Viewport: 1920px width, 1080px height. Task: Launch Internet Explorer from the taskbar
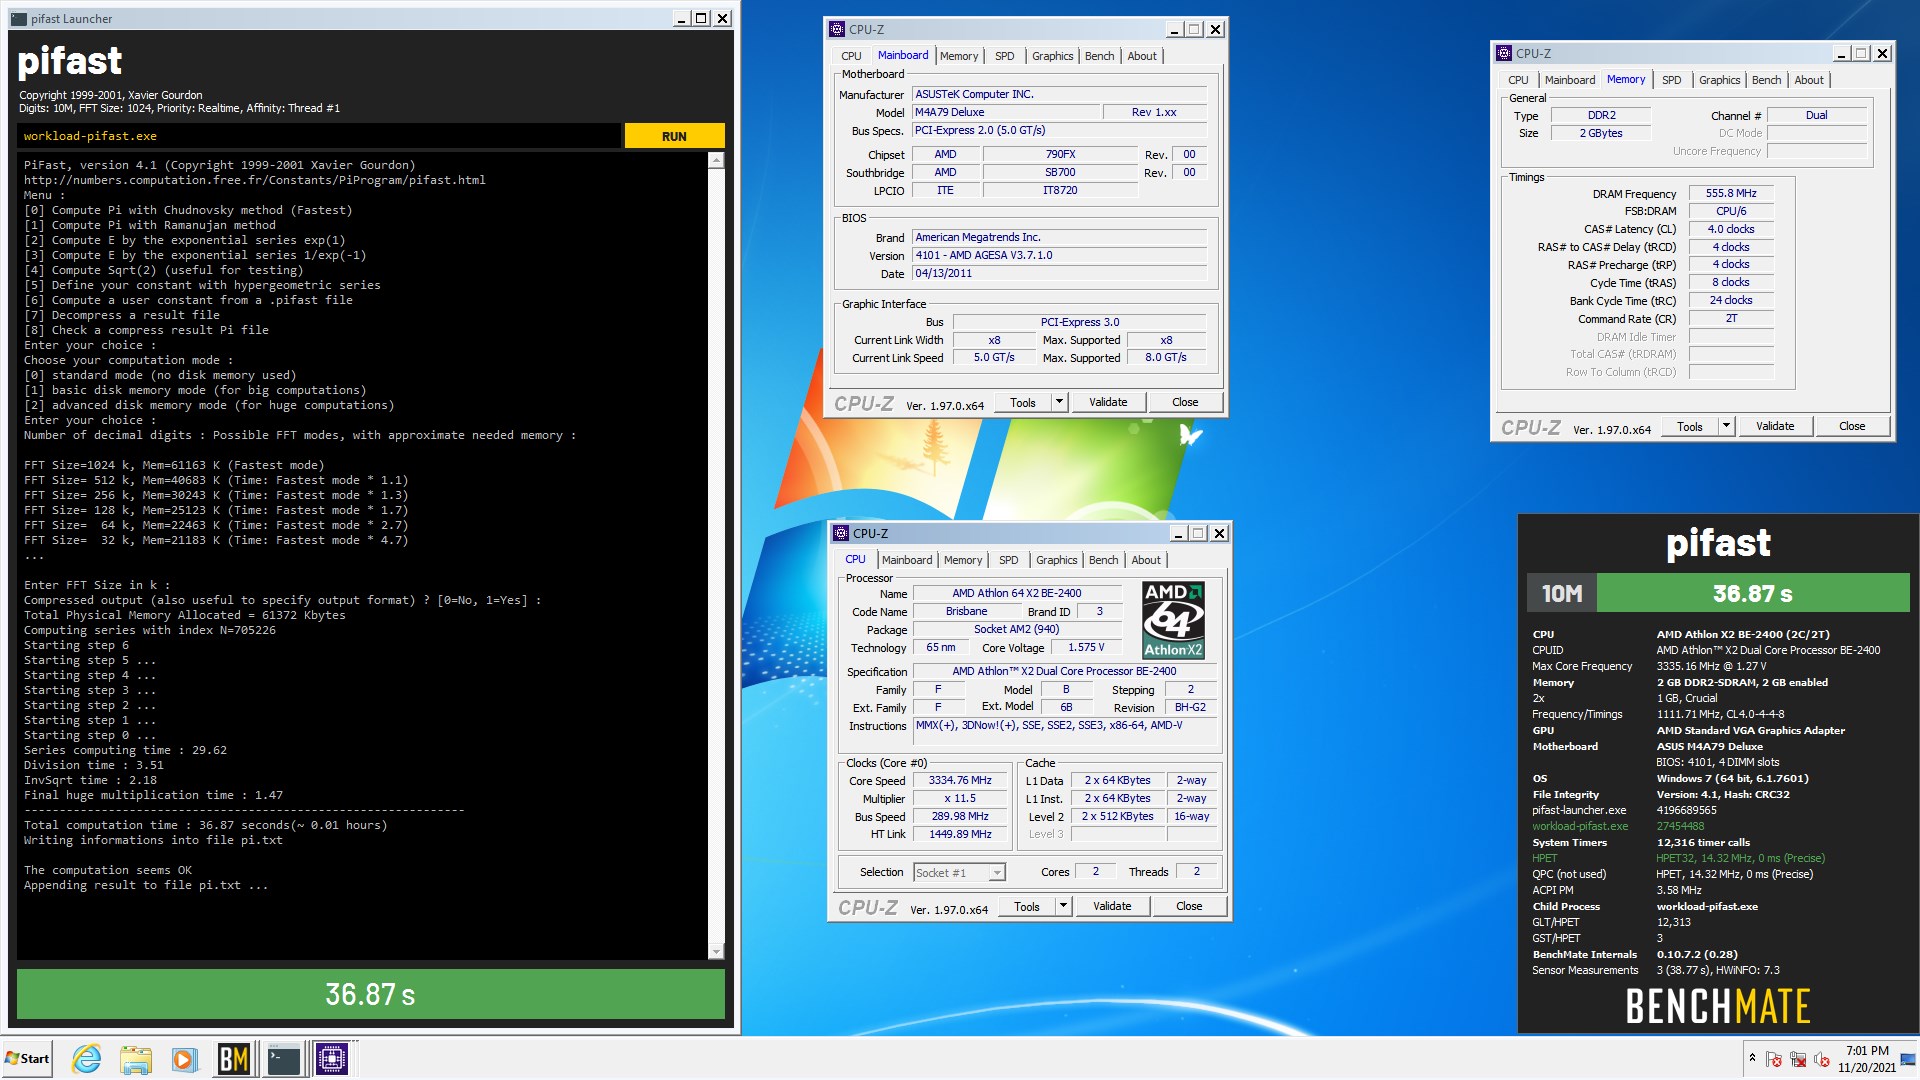coord(87,1058)
